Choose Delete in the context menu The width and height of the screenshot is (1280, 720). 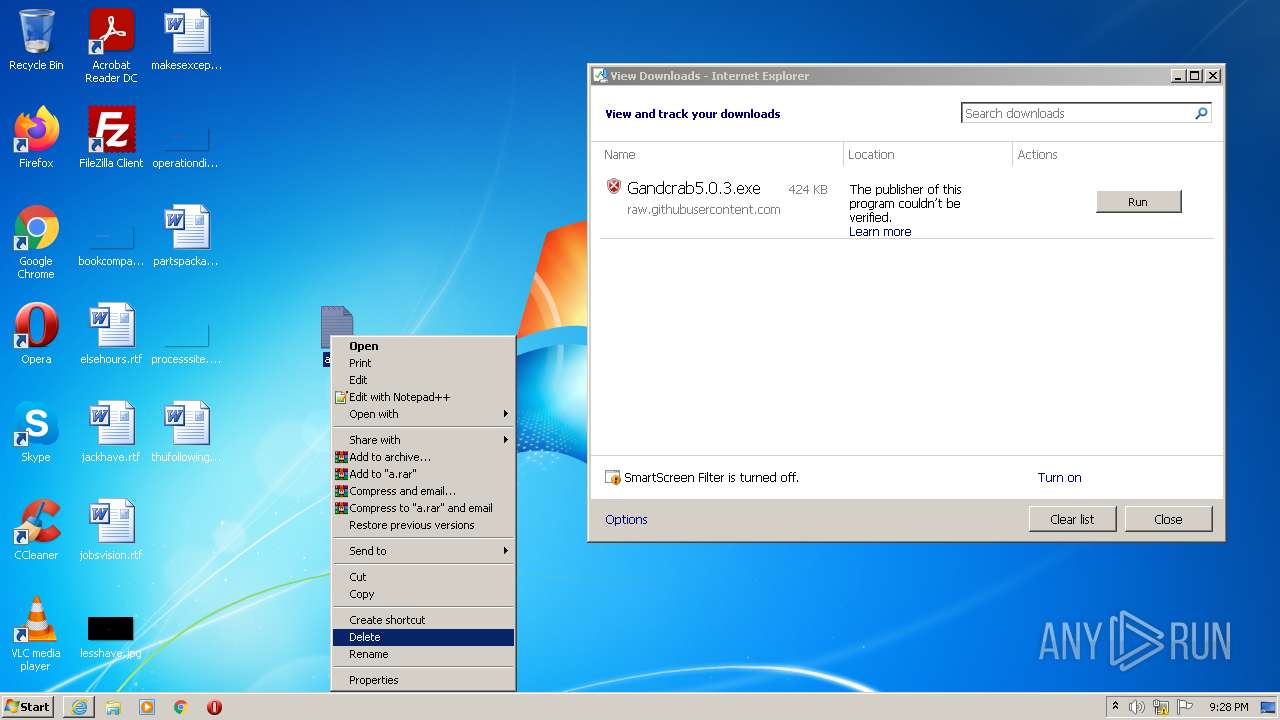[x=423, y=637]
